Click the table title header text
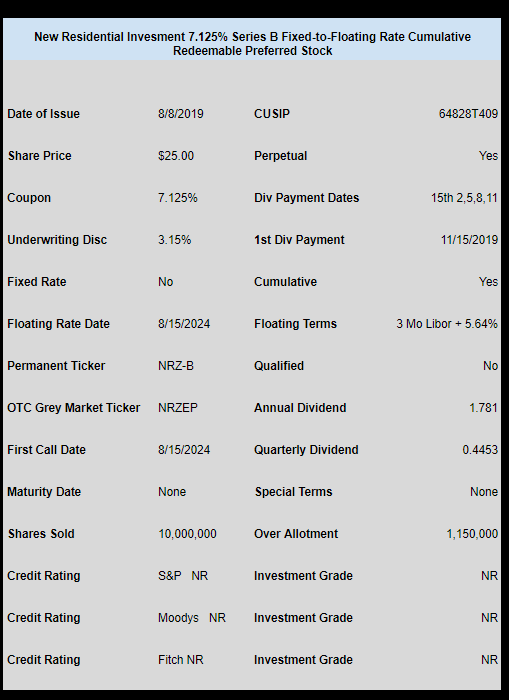This screenshot has width=509, height=700. pyautogui.click(x=252, y=43)
